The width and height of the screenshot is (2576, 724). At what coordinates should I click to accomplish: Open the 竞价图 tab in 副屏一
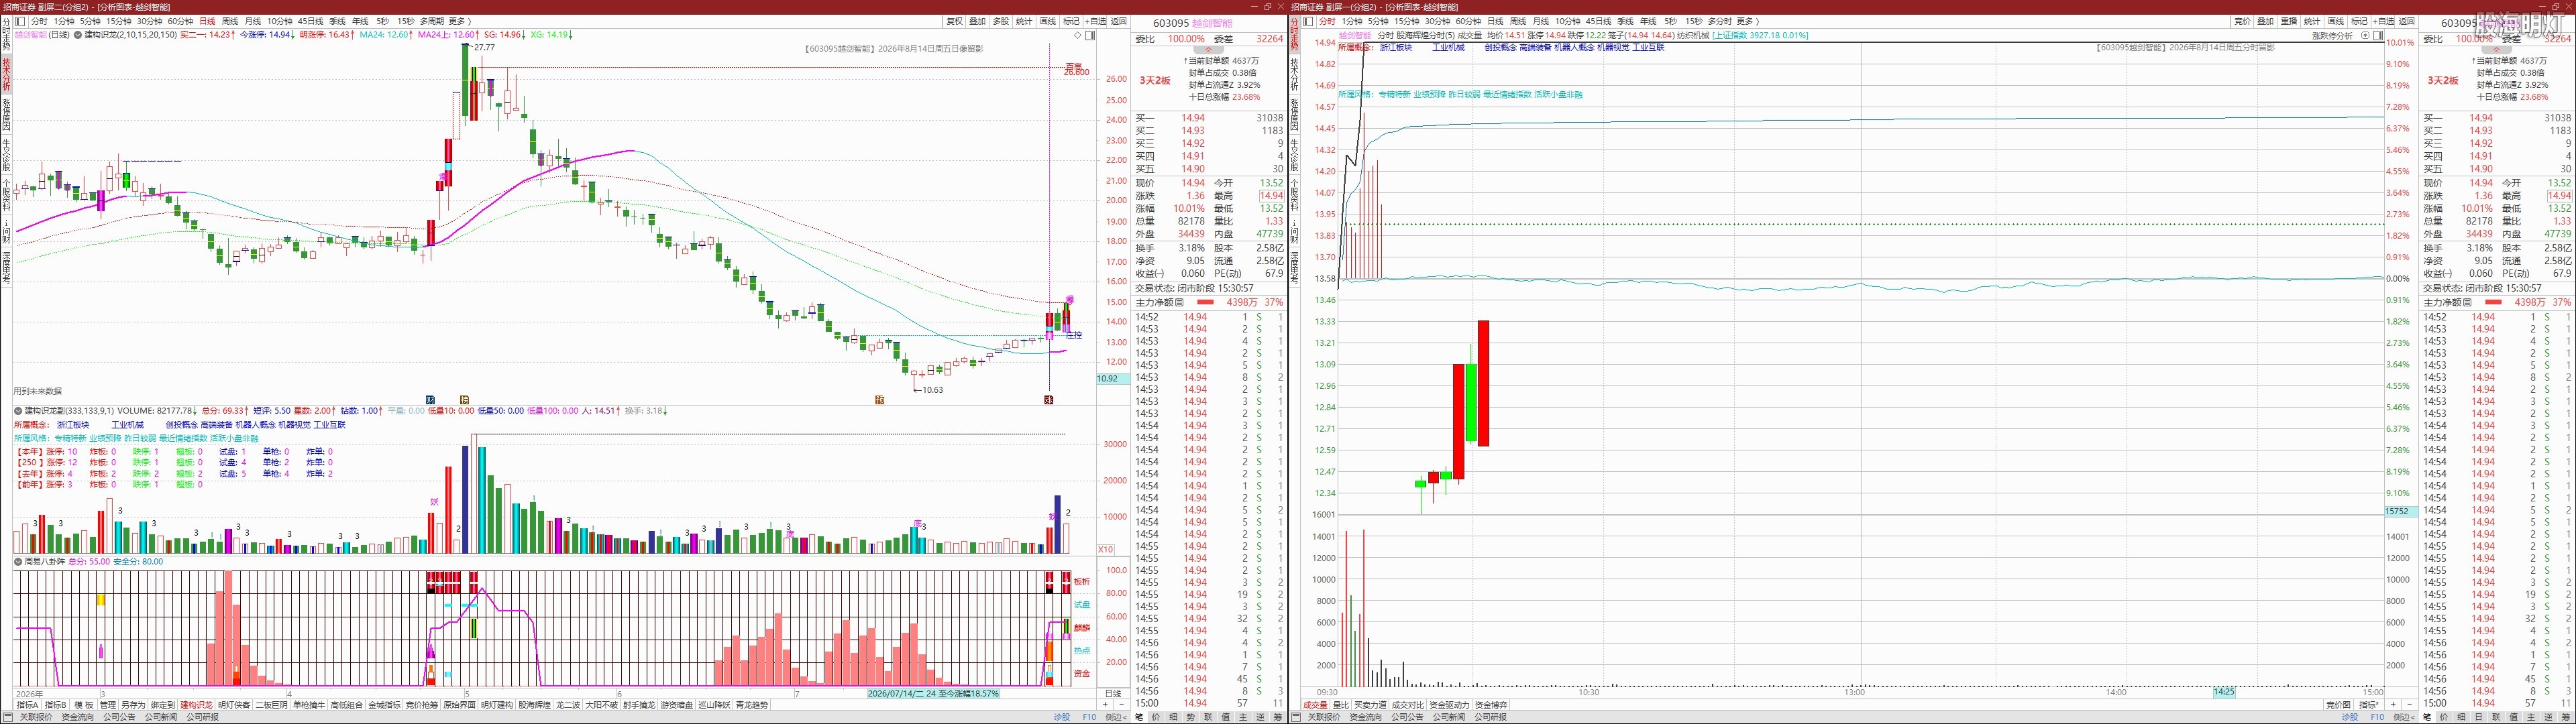(x=2337, y=705)
